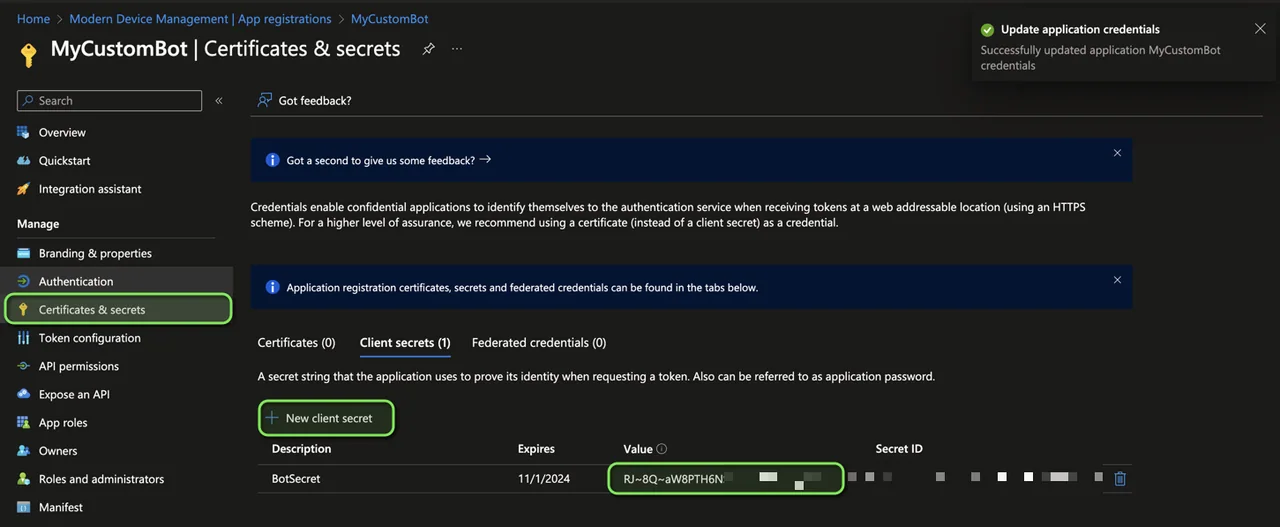Click the notification message about MyCustomBot credentials
This screenshot has height=527, width=1280.
click(x=1100, y=58)
